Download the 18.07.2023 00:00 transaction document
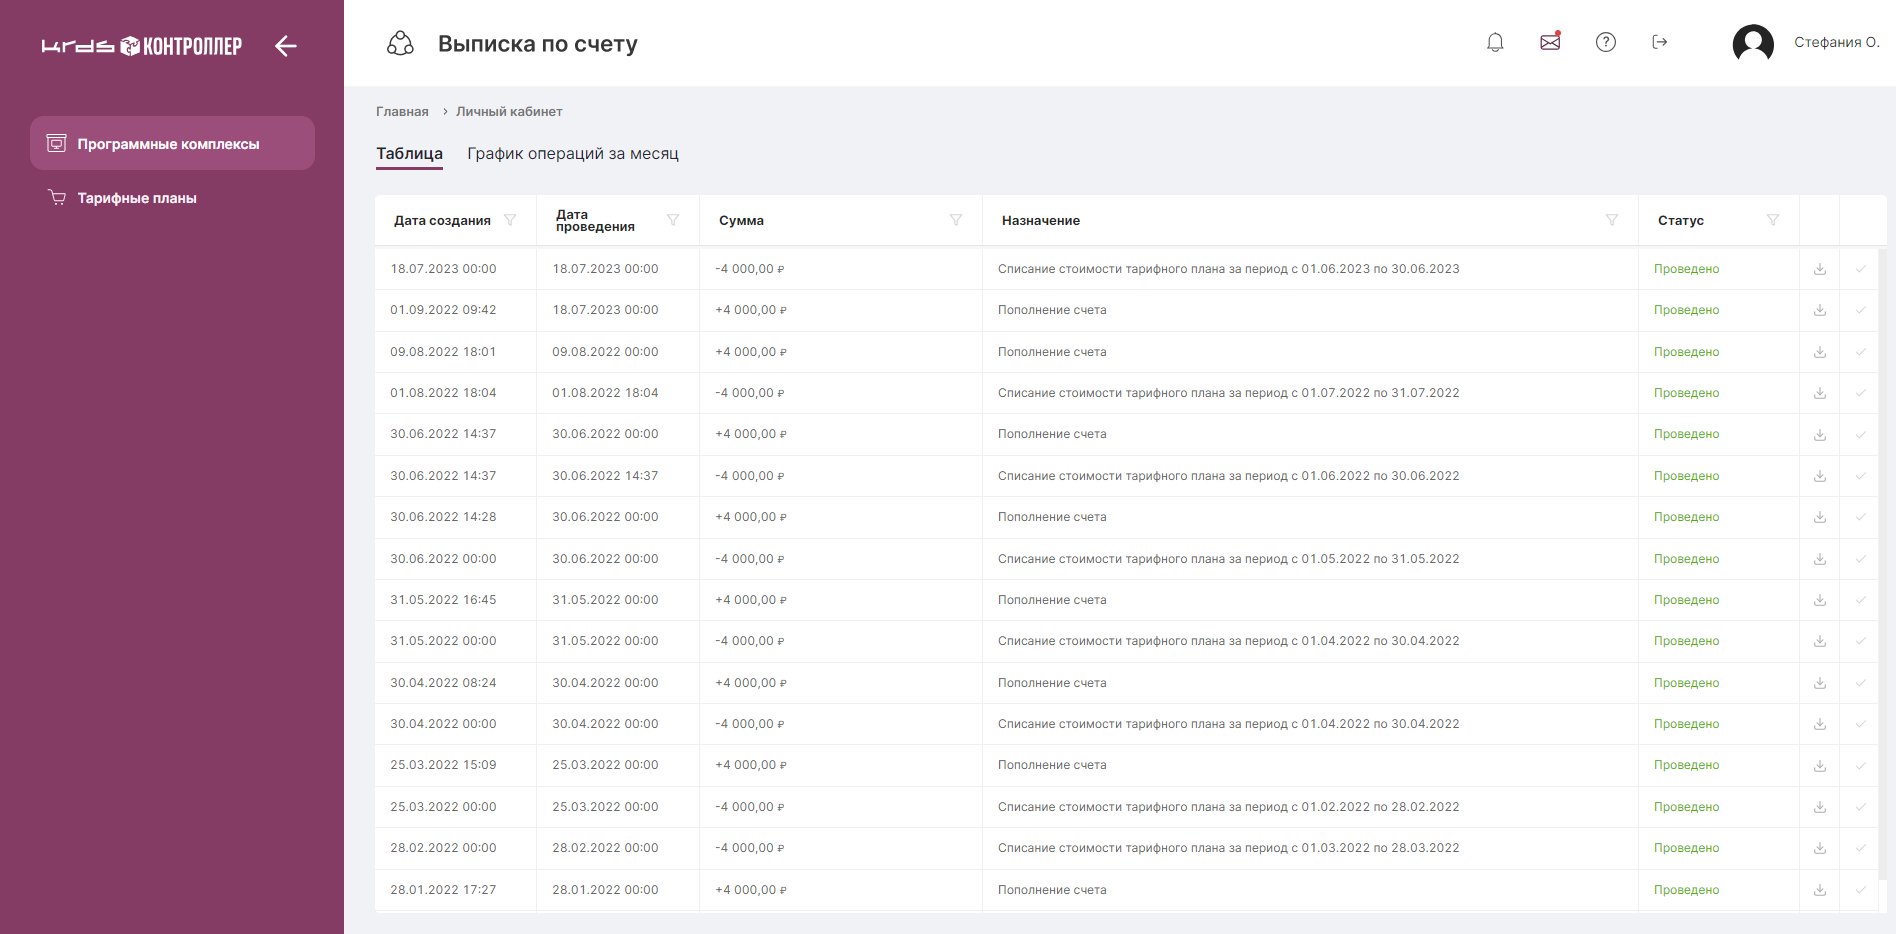The height and width of the screenshot is (934, 1896). pyautogui.click(x=1820, y=269)
